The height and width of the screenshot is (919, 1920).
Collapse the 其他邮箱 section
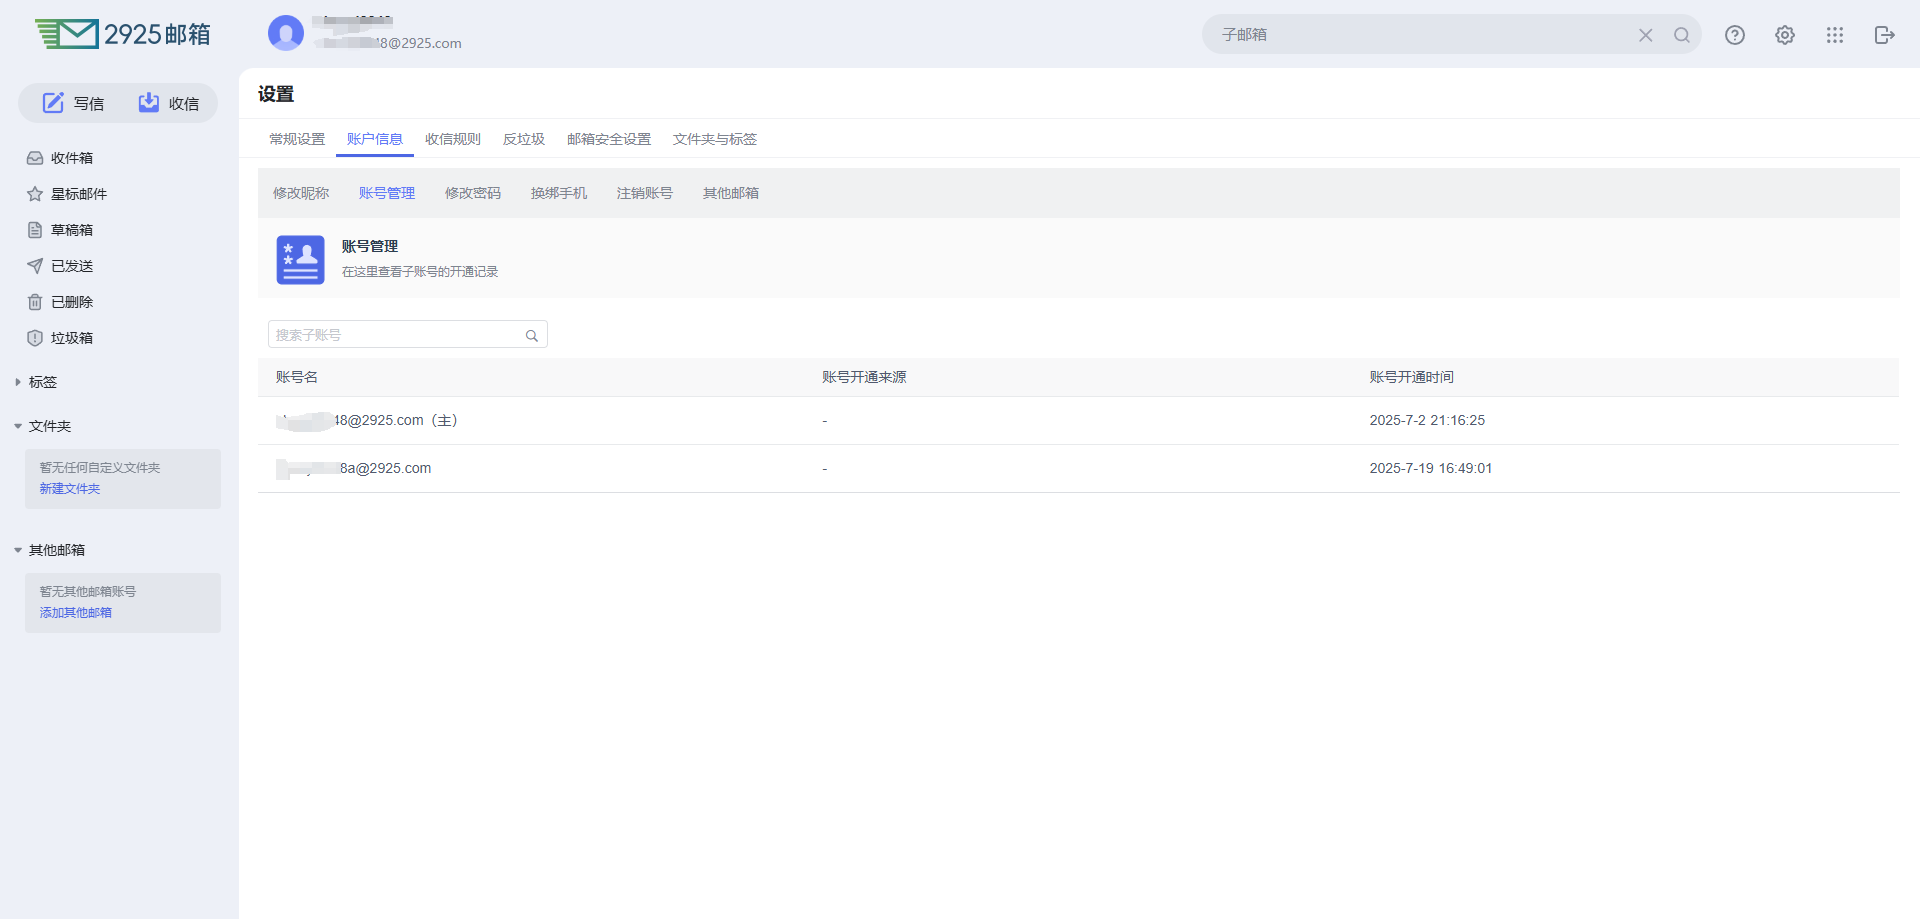point(18,550)
